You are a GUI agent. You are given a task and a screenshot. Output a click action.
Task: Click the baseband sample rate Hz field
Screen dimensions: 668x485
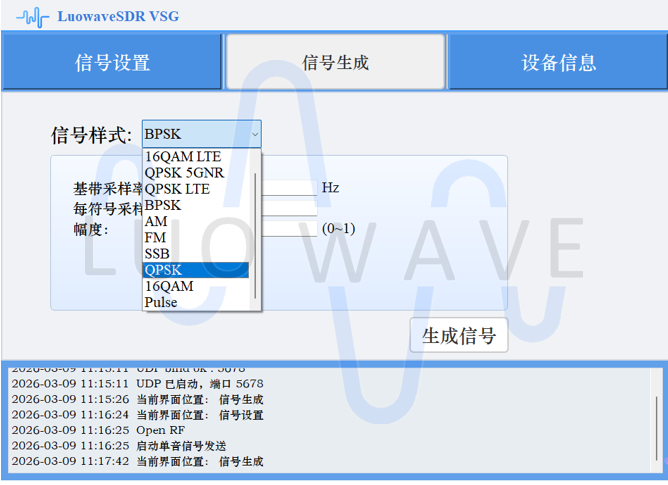289,188
